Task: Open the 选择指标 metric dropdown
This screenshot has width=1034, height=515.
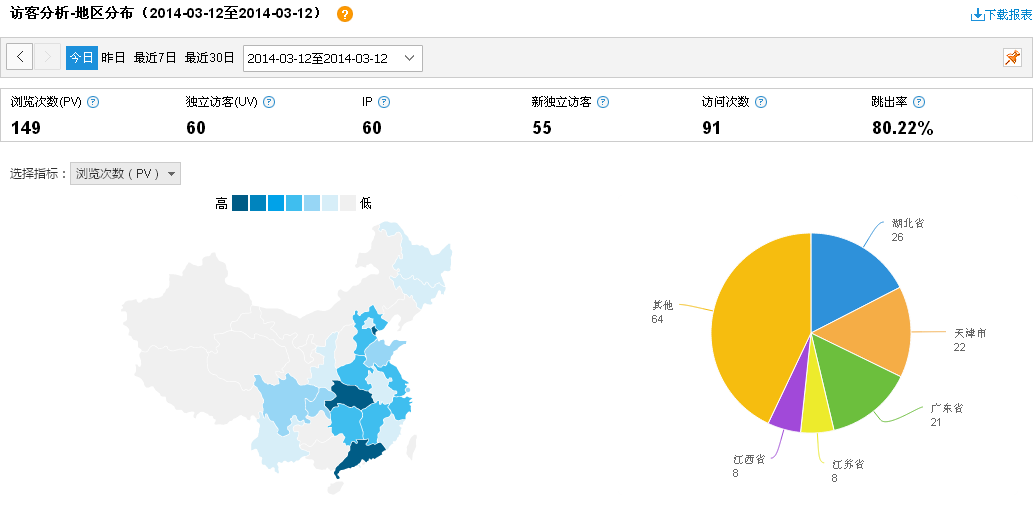Action: point(125,174)
